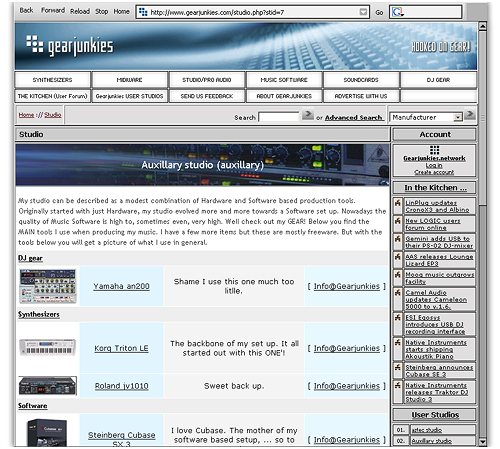The width and height of the screenshot is (500, 449).
Task: Click the icon beside AAS releases news
Action: (x=397, y=257)
